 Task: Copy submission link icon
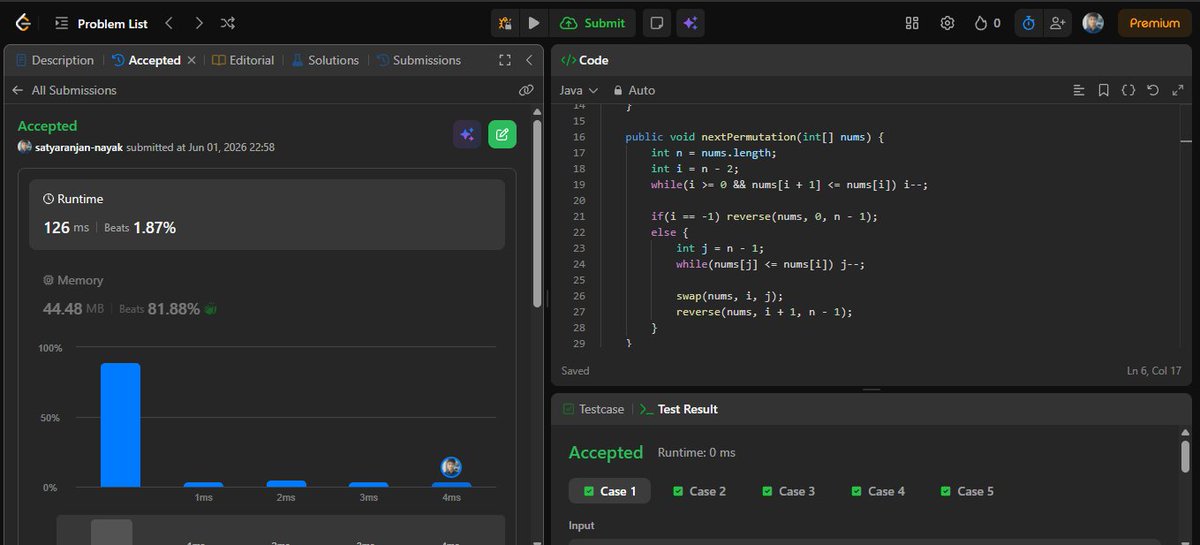[x=526, y=90]
